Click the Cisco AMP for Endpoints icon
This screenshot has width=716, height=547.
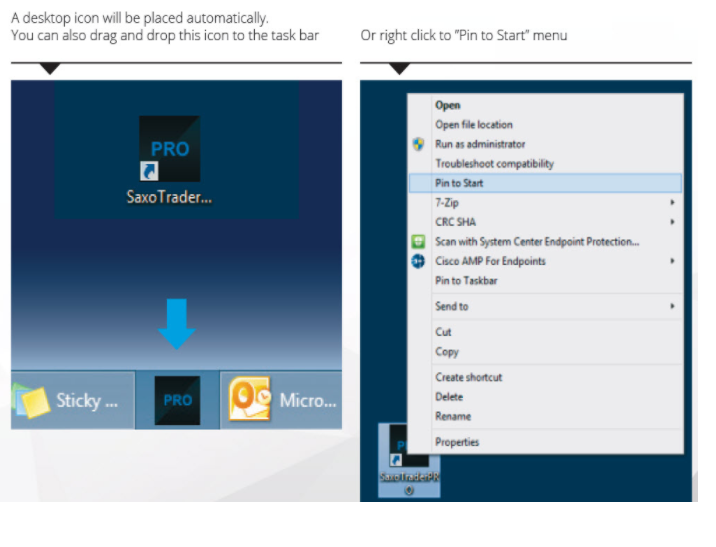(419, 261)
